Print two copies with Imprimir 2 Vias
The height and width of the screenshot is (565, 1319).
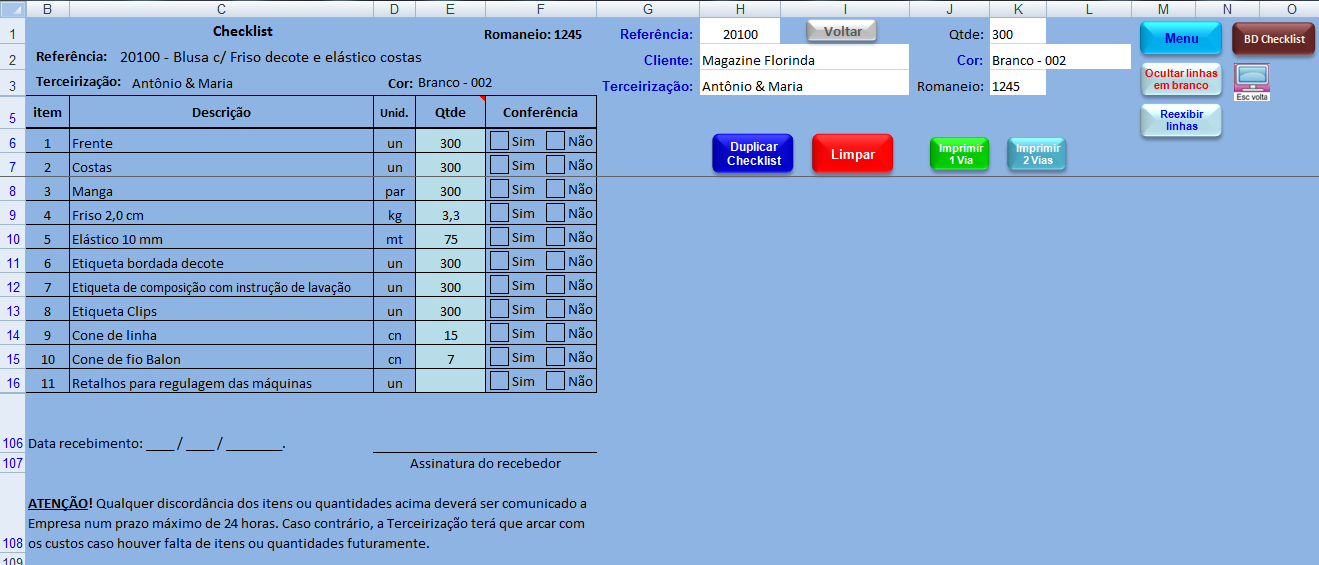tap(1036, 154)
